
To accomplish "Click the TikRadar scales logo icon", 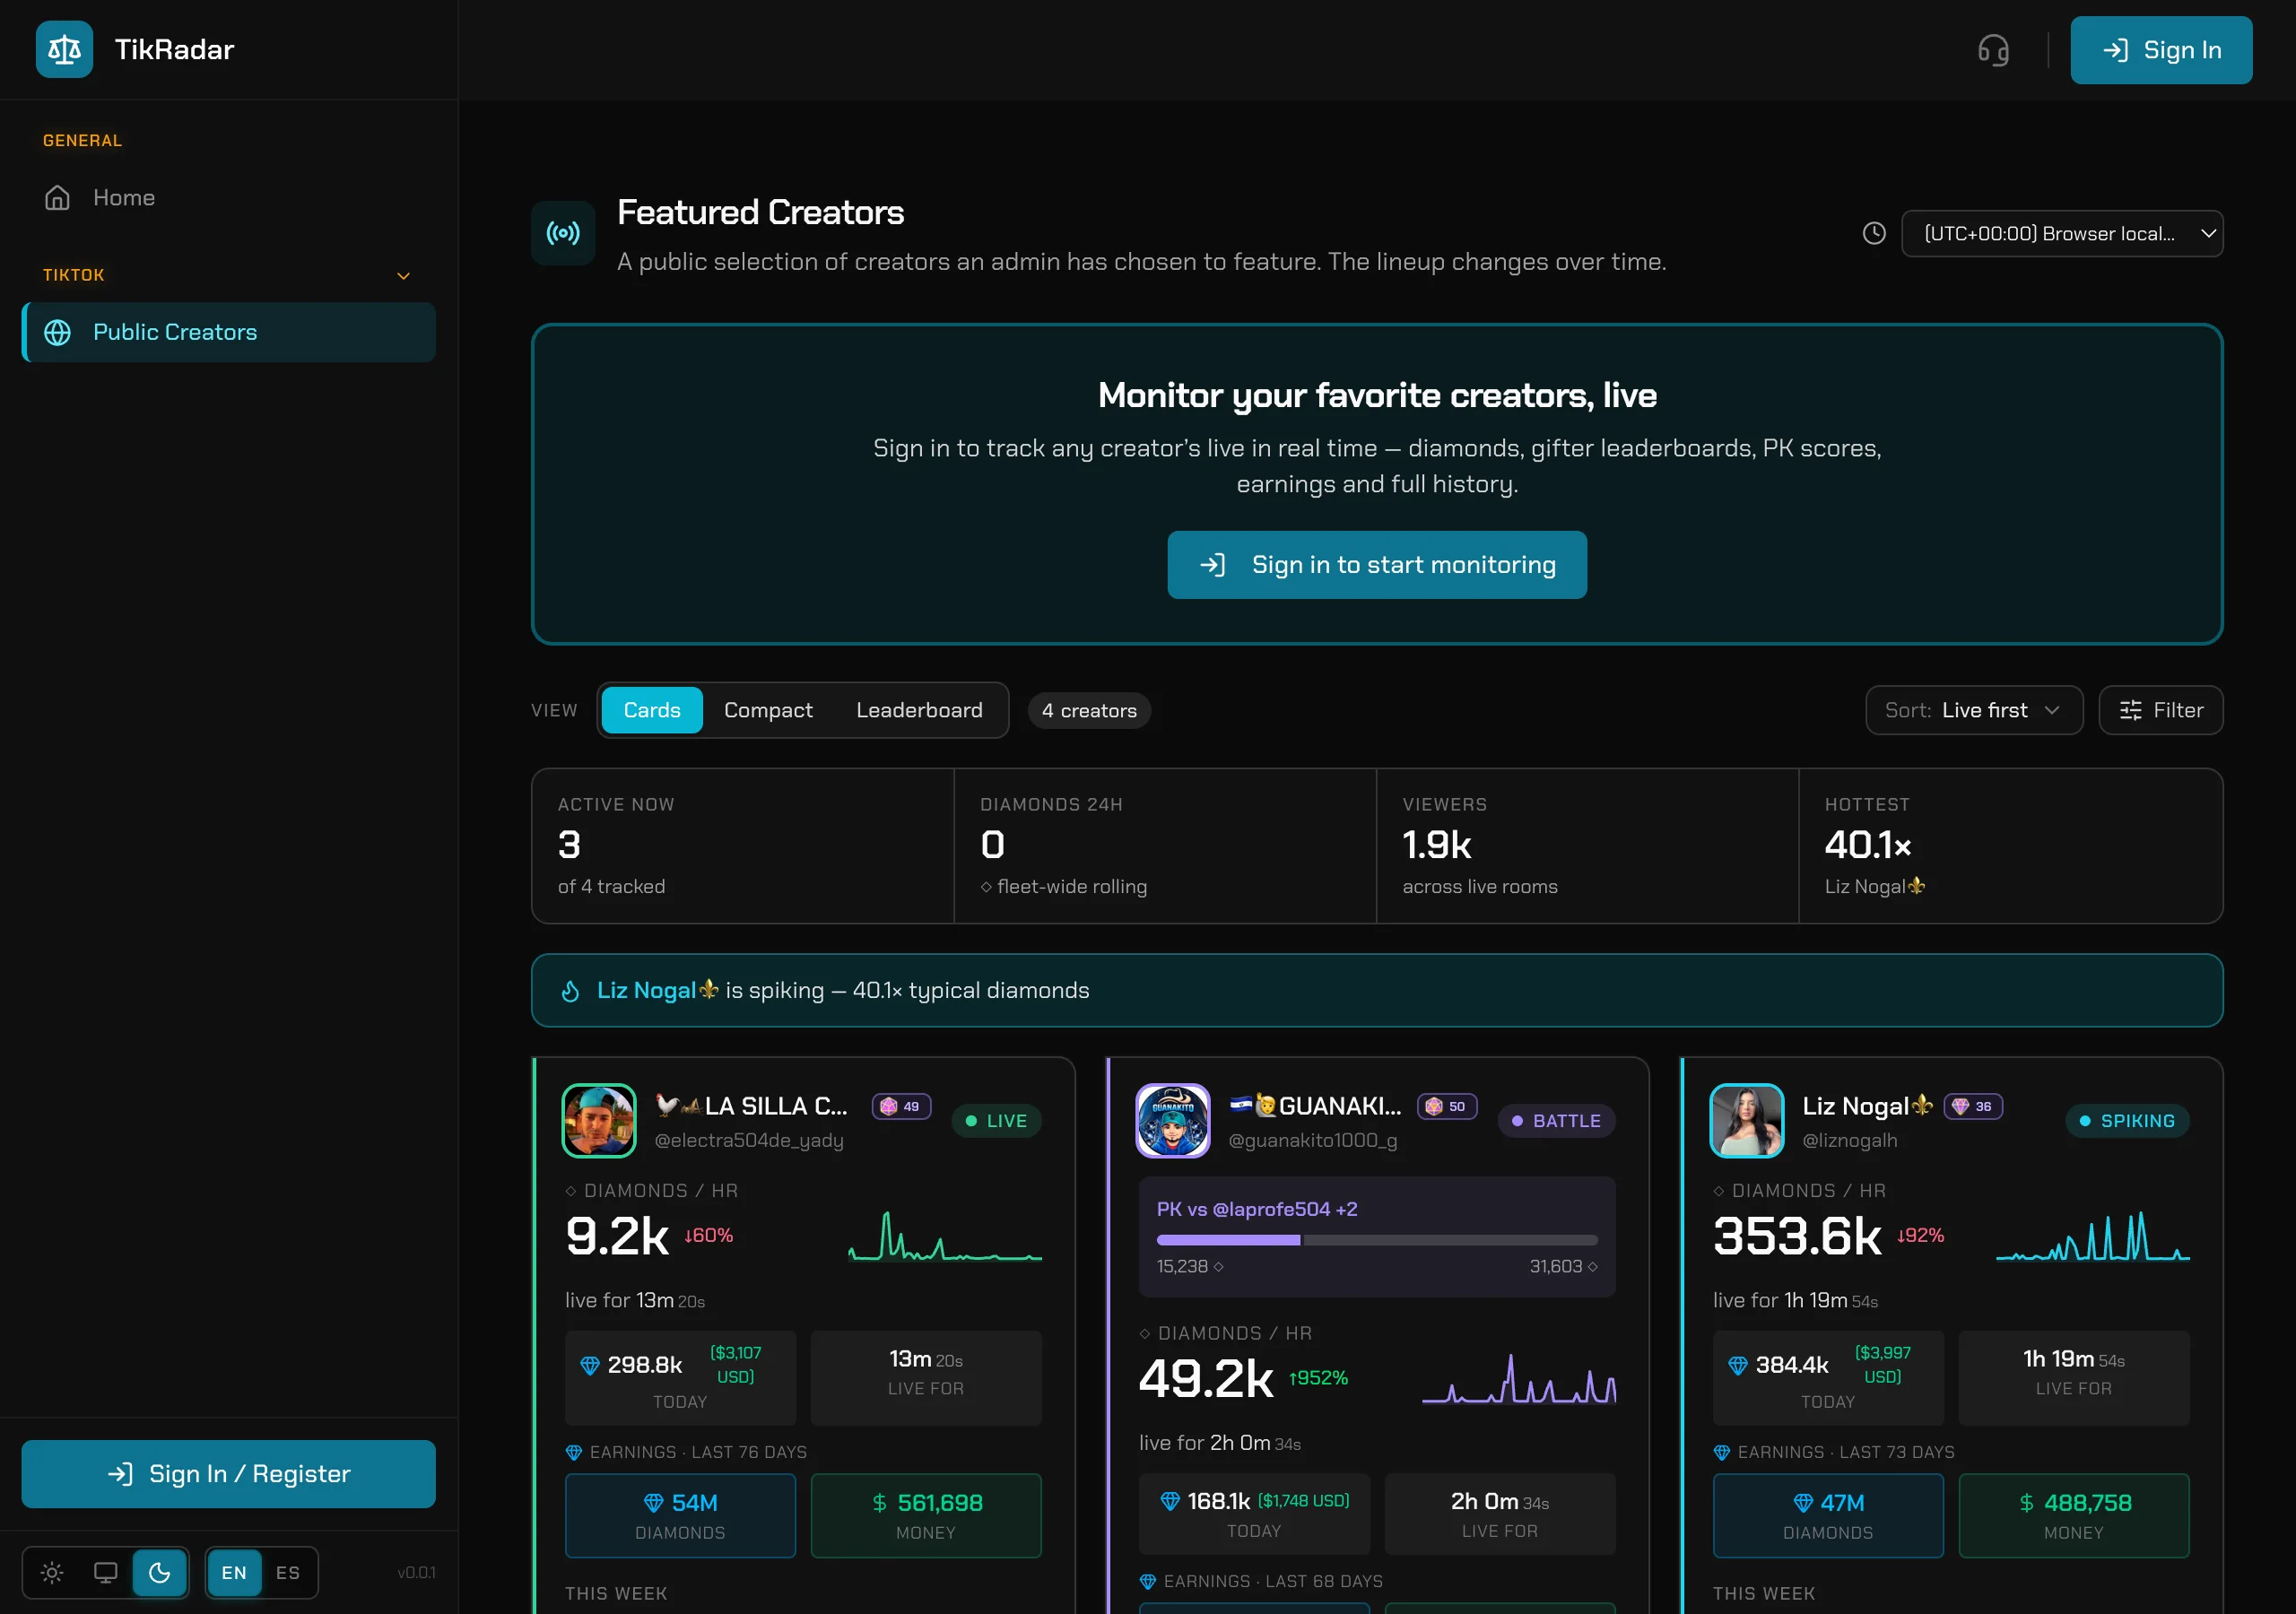I will pyautogui.click(x=64, y=49).
